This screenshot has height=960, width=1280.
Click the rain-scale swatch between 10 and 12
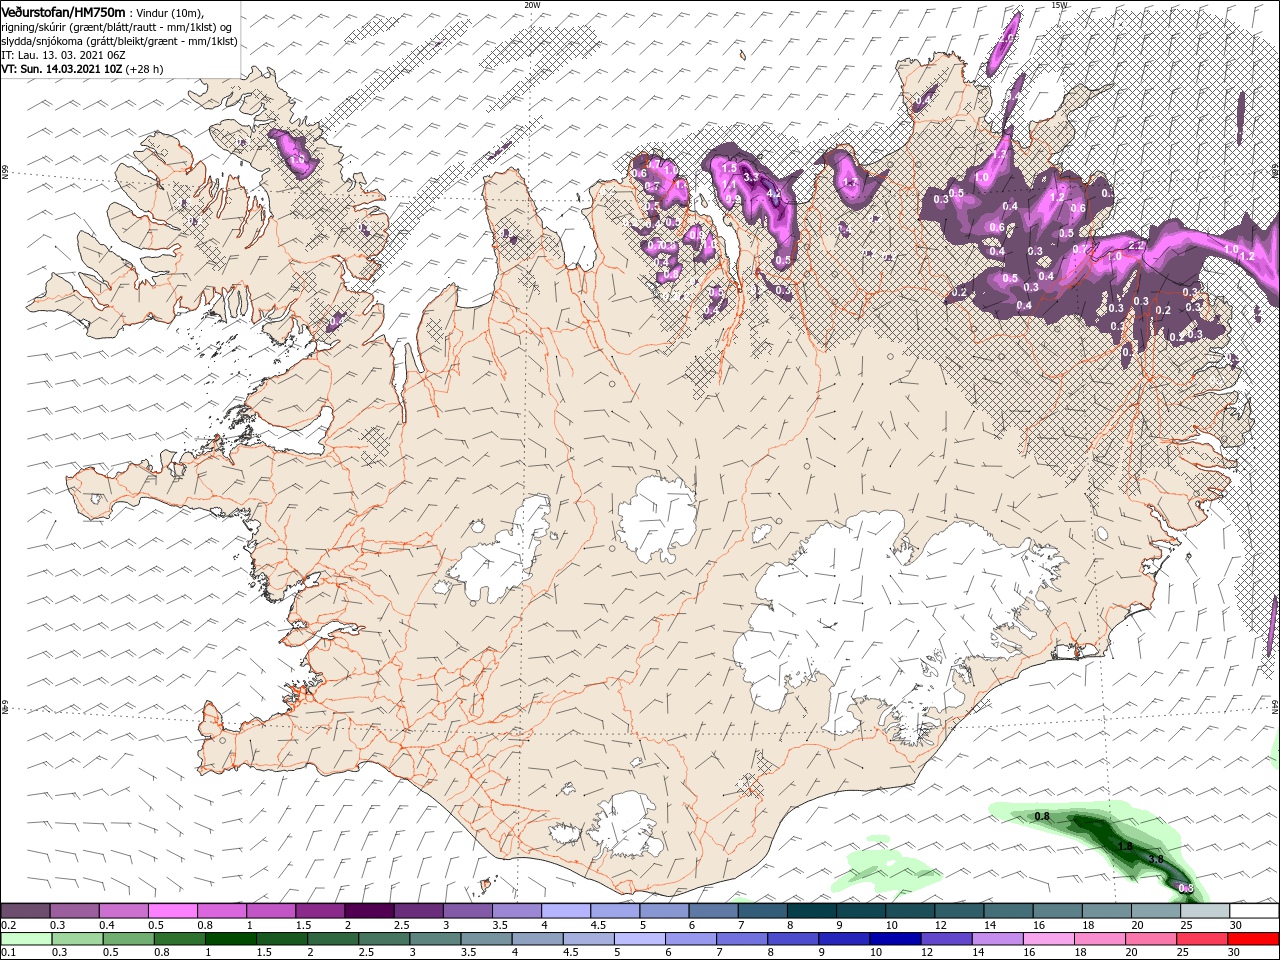895,939
